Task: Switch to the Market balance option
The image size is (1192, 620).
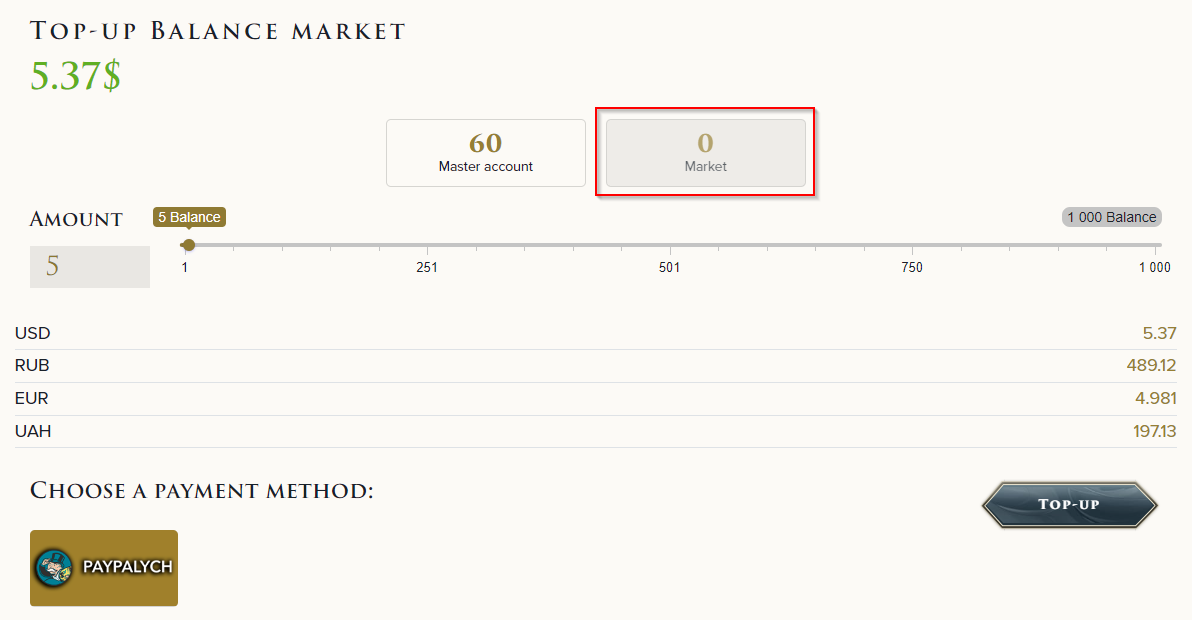Action: coord(705,153)
